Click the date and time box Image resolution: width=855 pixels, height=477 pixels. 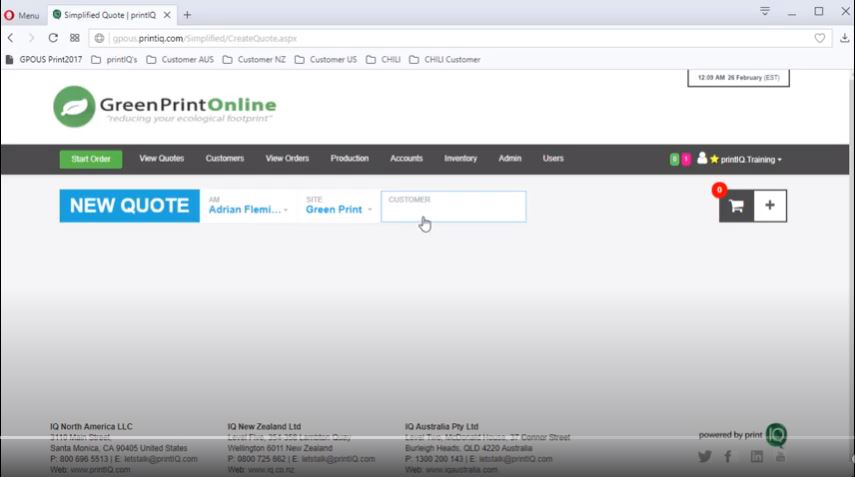(x=738, y=78)
